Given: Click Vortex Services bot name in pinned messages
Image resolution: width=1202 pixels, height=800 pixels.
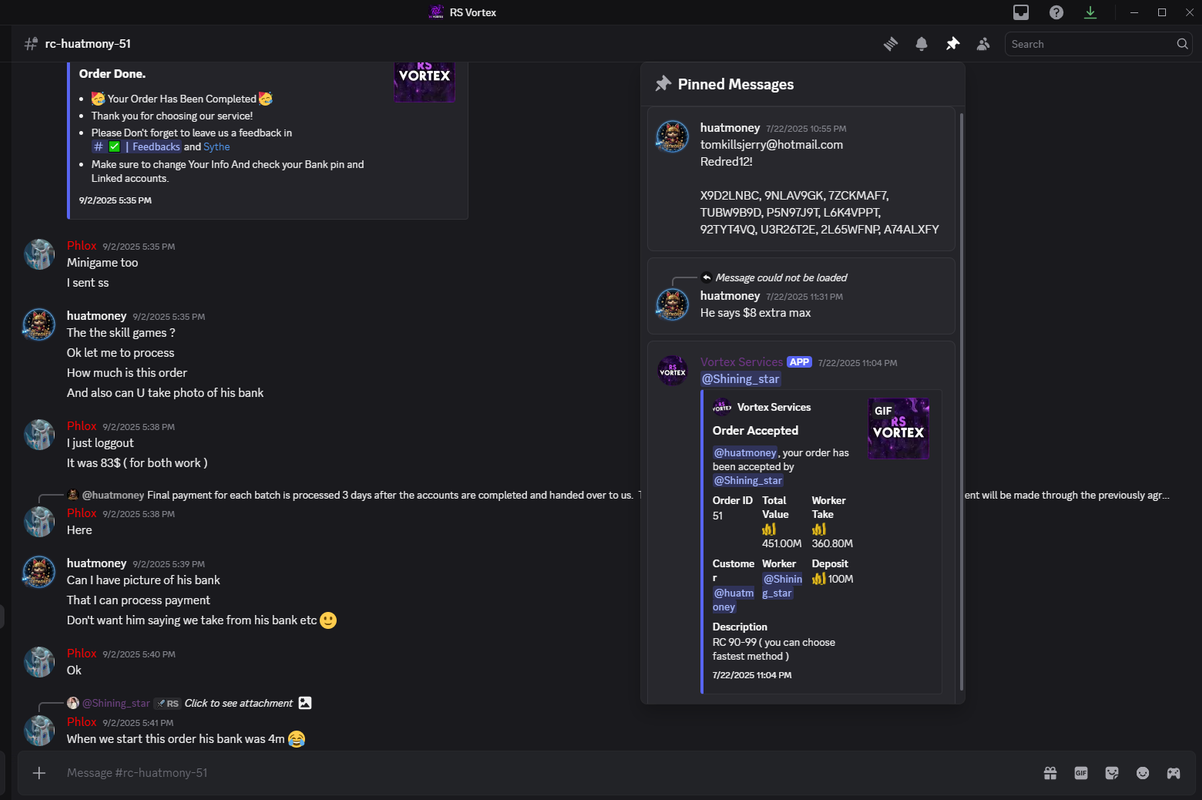Looking at the screenshot, I should coord(741,362).
